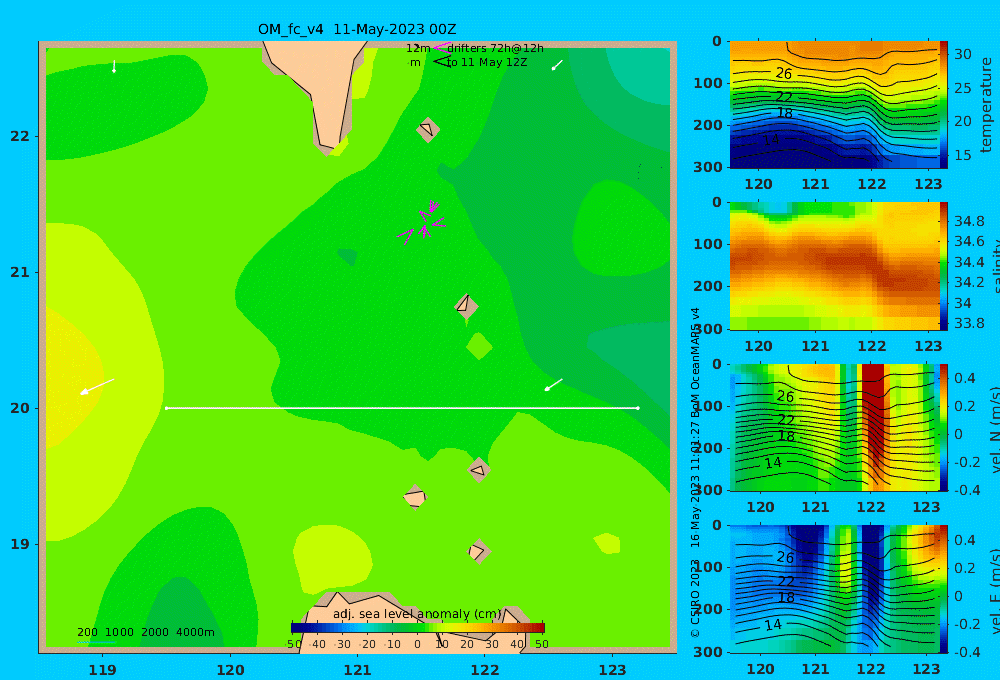Click the small island near 121.5E 22N

coord(427,130)
